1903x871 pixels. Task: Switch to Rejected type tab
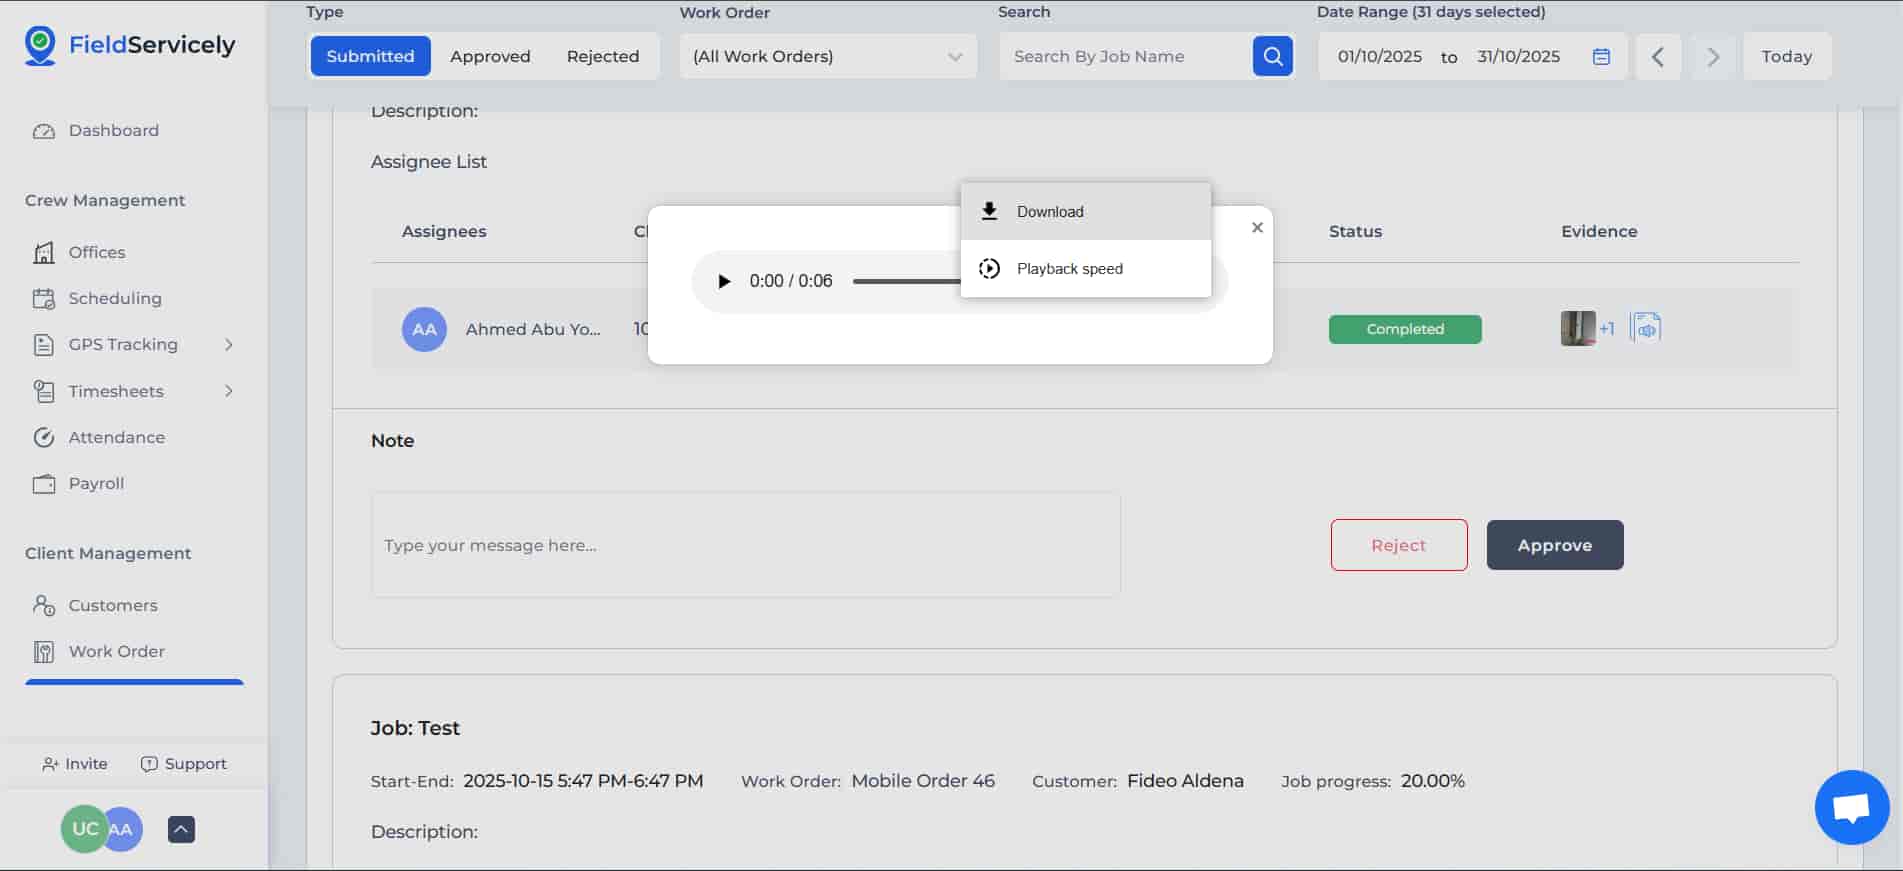602,56
